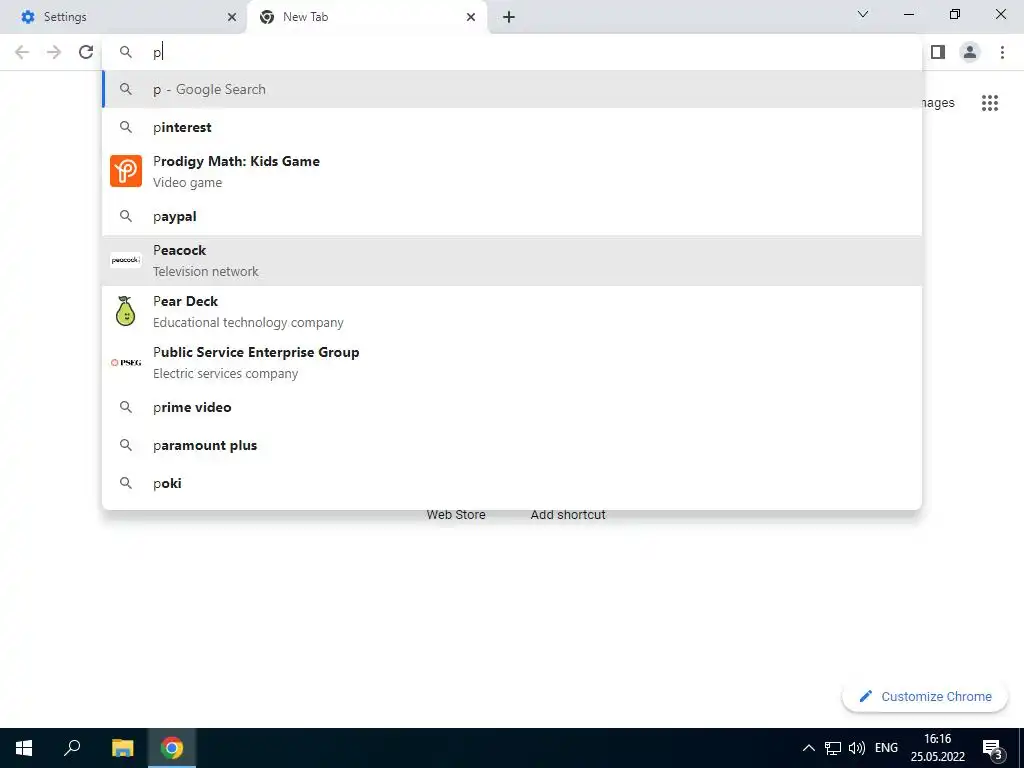Click the Chrome favicon on New Tab
Image resolution: width=1024 pixels, height=768 pixels.
coord(267,17)
